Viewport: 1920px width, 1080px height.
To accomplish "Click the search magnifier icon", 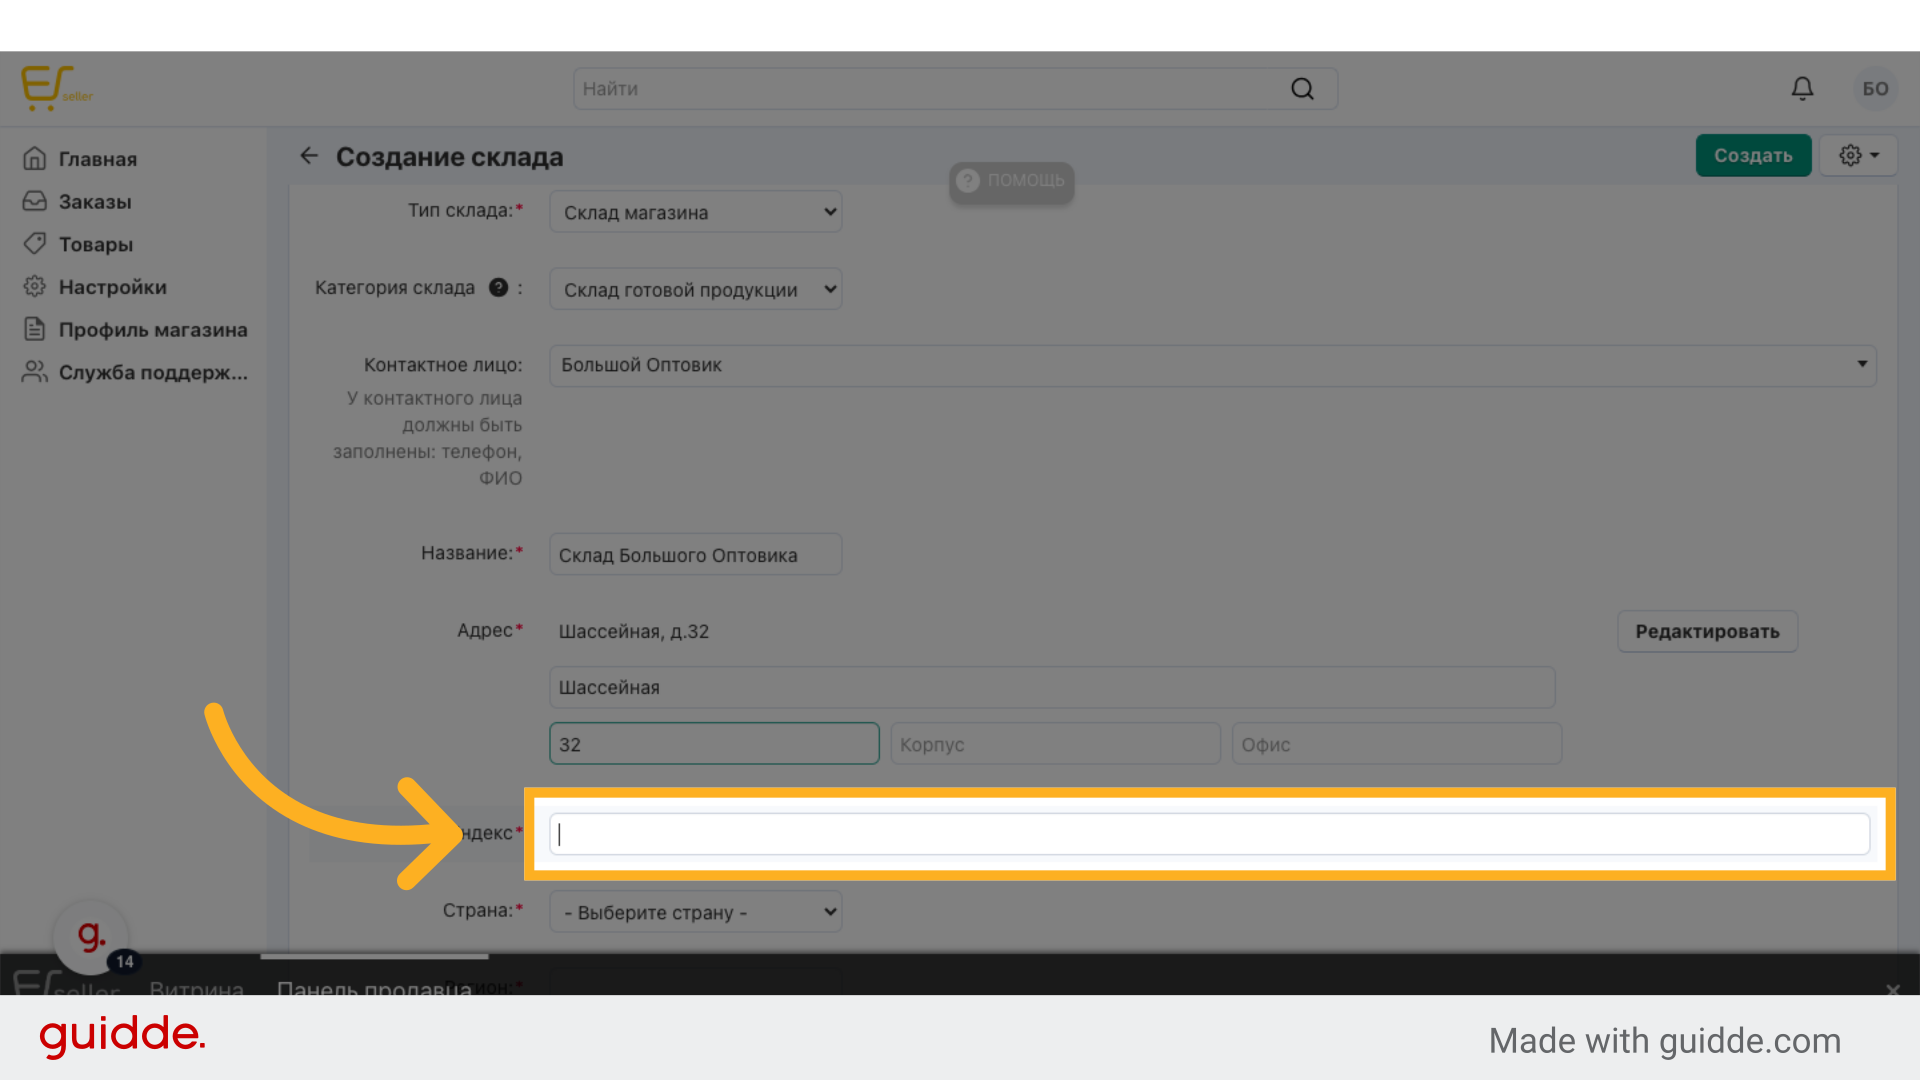I will tap(1302, 89).
